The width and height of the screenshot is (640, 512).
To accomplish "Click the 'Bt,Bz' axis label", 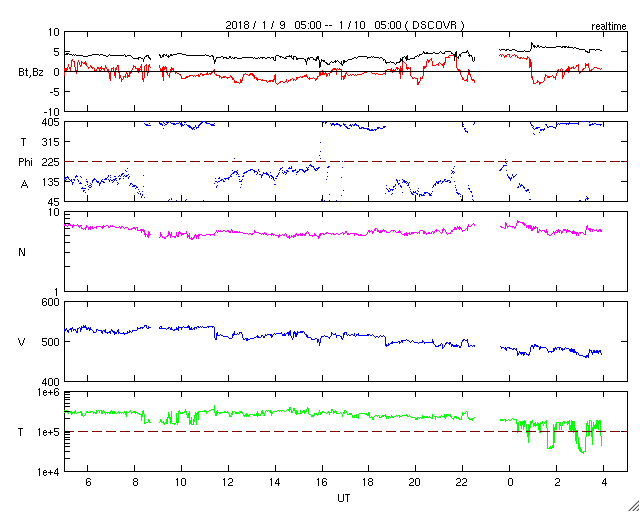I will point(31,73).
